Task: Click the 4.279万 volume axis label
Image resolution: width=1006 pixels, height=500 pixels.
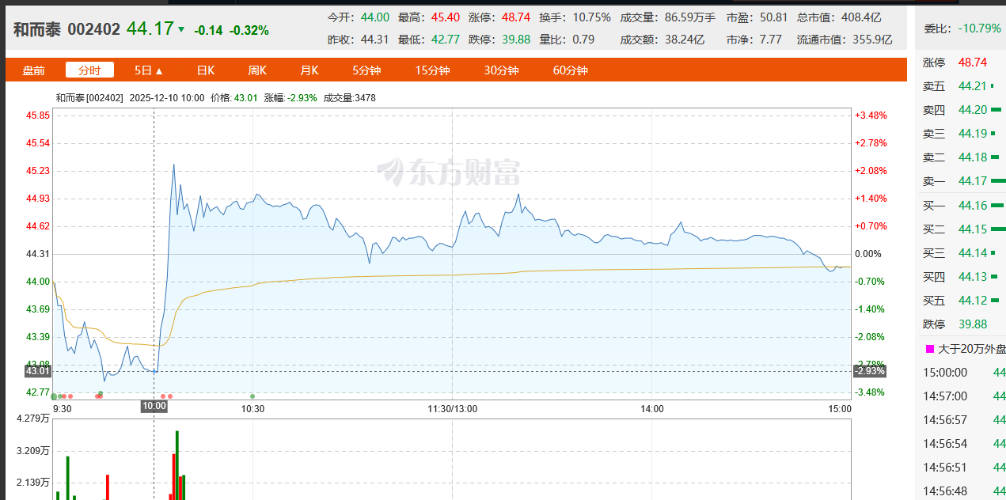Action: (x=33, y=419)
